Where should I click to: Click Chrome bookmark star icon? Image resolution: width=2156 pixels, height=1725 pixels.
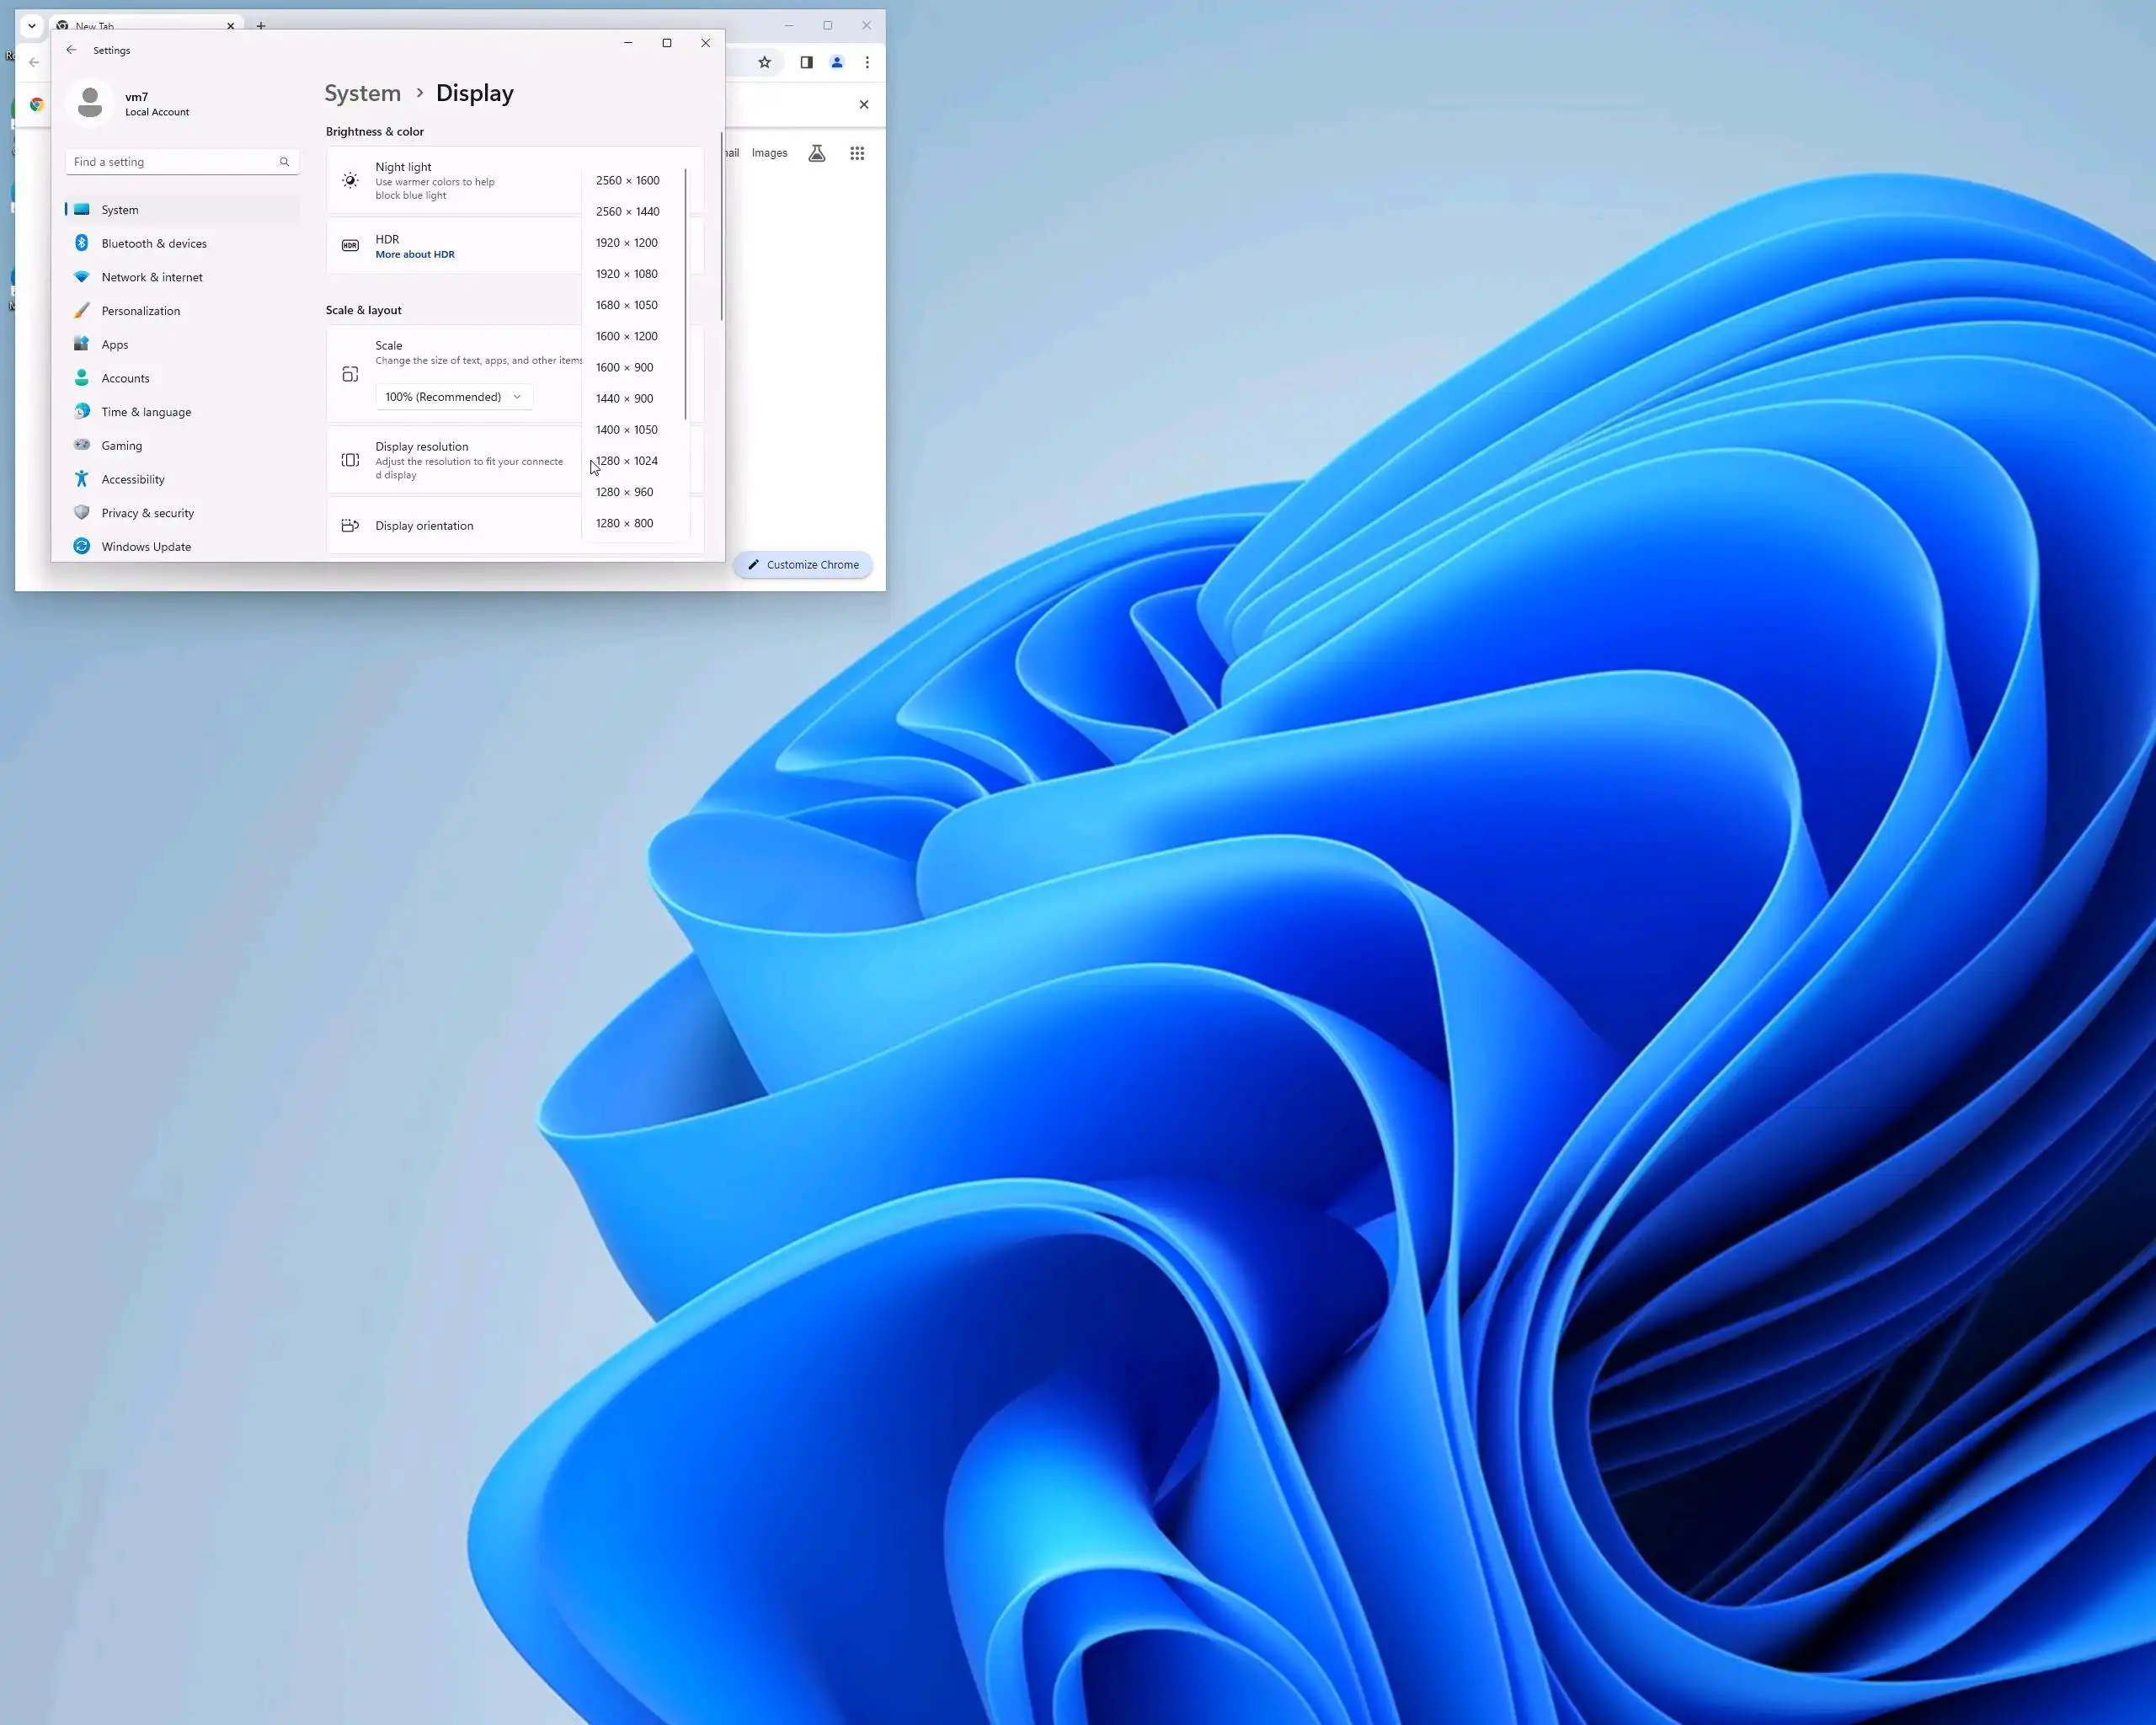click(x=765, y=62)
